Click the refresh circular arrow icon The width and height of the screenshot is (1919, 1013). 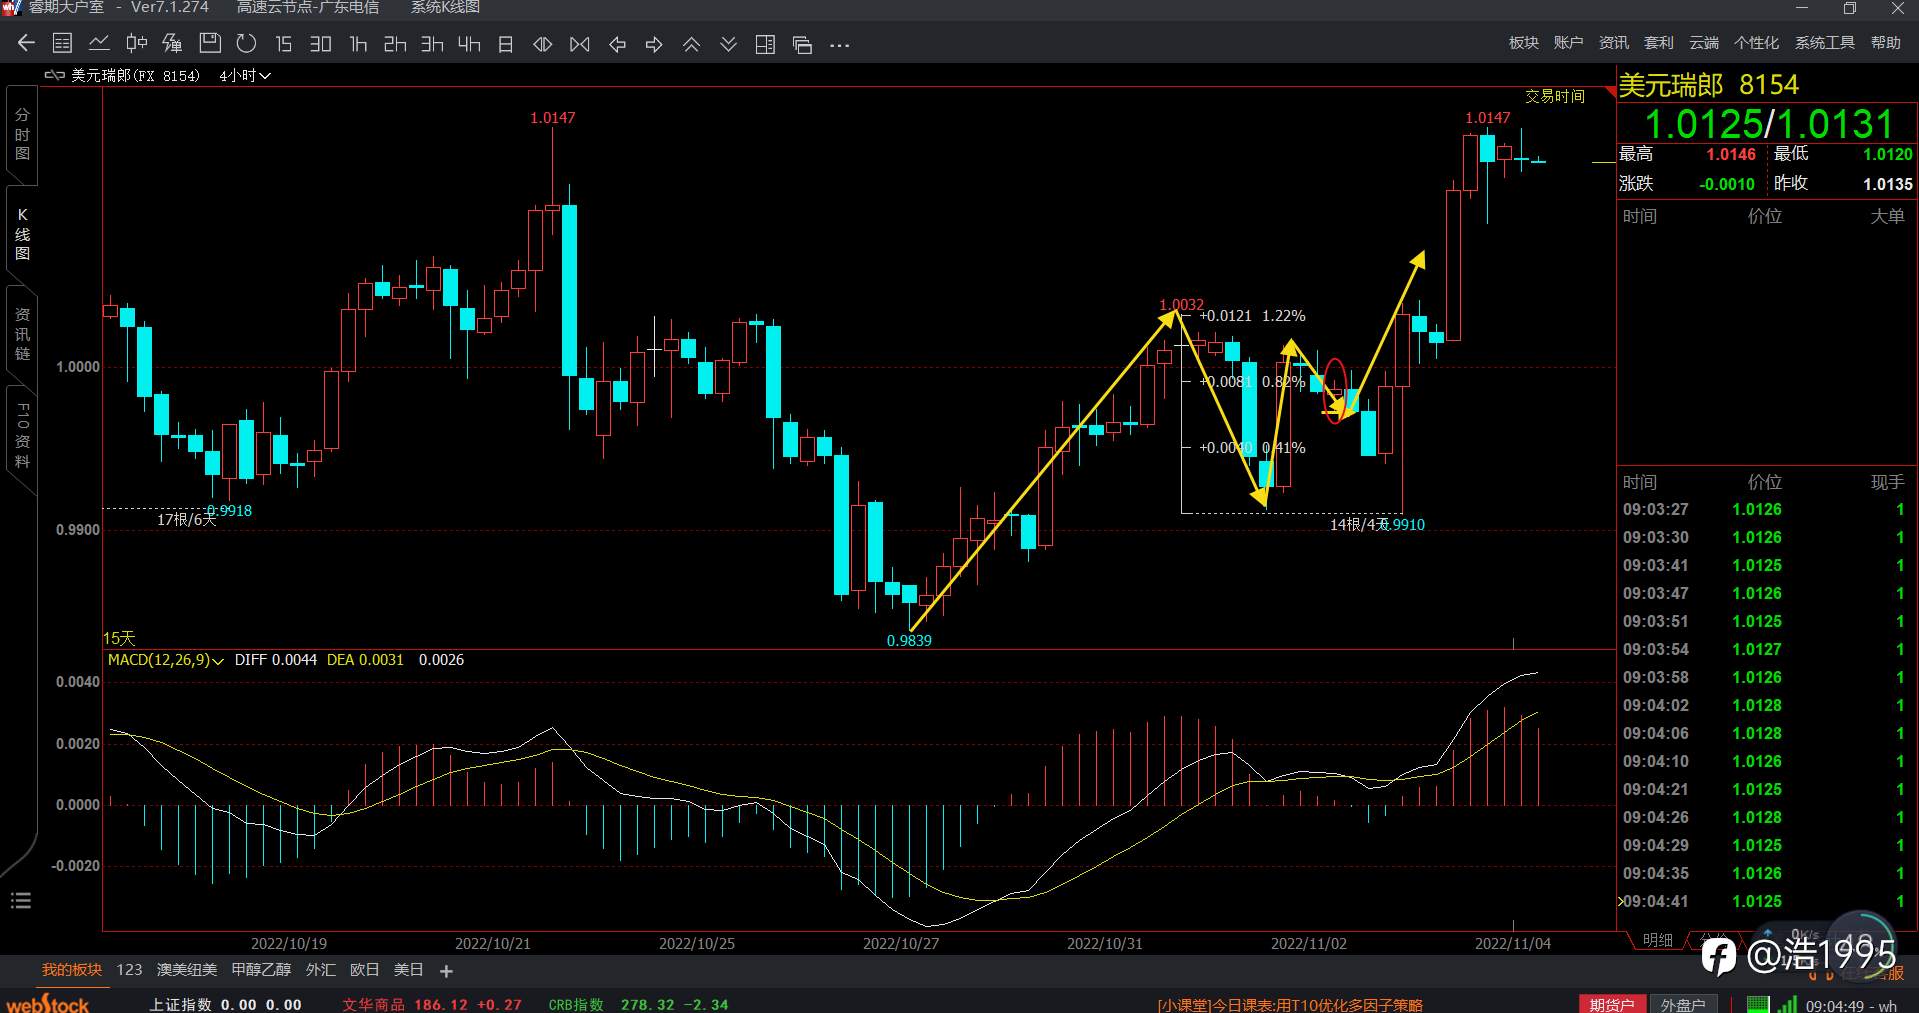246,43
